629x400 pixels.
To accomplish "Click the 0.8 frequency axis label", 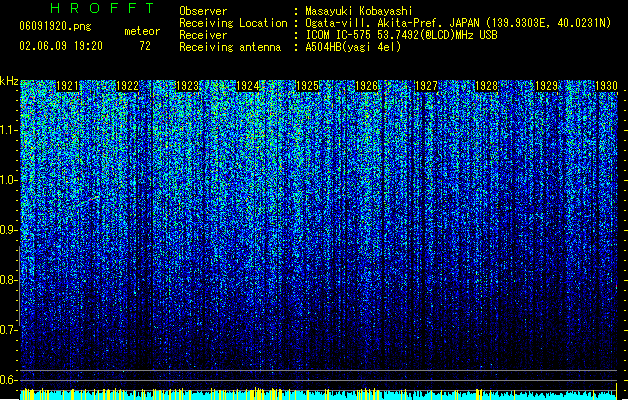I will point(9,280).
